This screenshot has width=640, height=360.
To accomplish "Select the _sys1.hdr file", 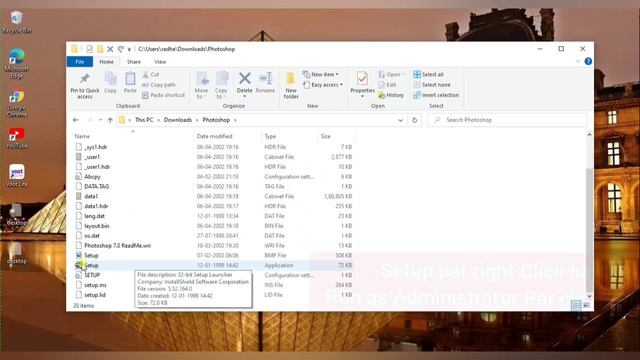I will 213,147.
